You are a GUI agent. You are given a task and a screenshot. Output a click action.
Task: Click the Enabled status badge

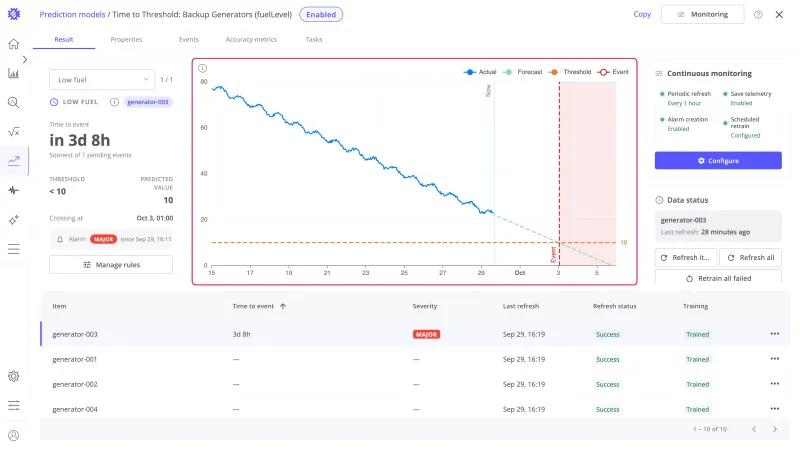coord(321,14)
